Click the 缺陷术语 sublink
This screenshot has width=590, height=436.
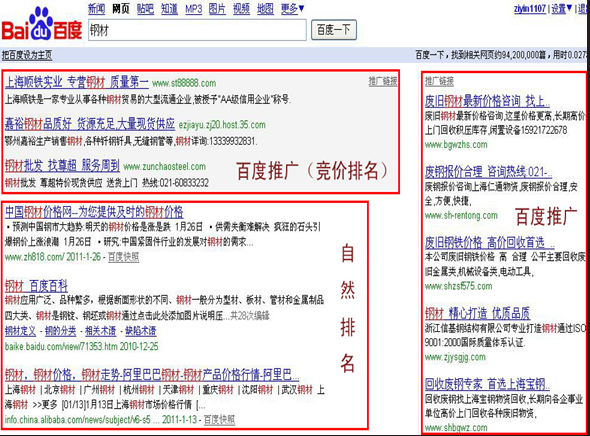tap(140, 331)
